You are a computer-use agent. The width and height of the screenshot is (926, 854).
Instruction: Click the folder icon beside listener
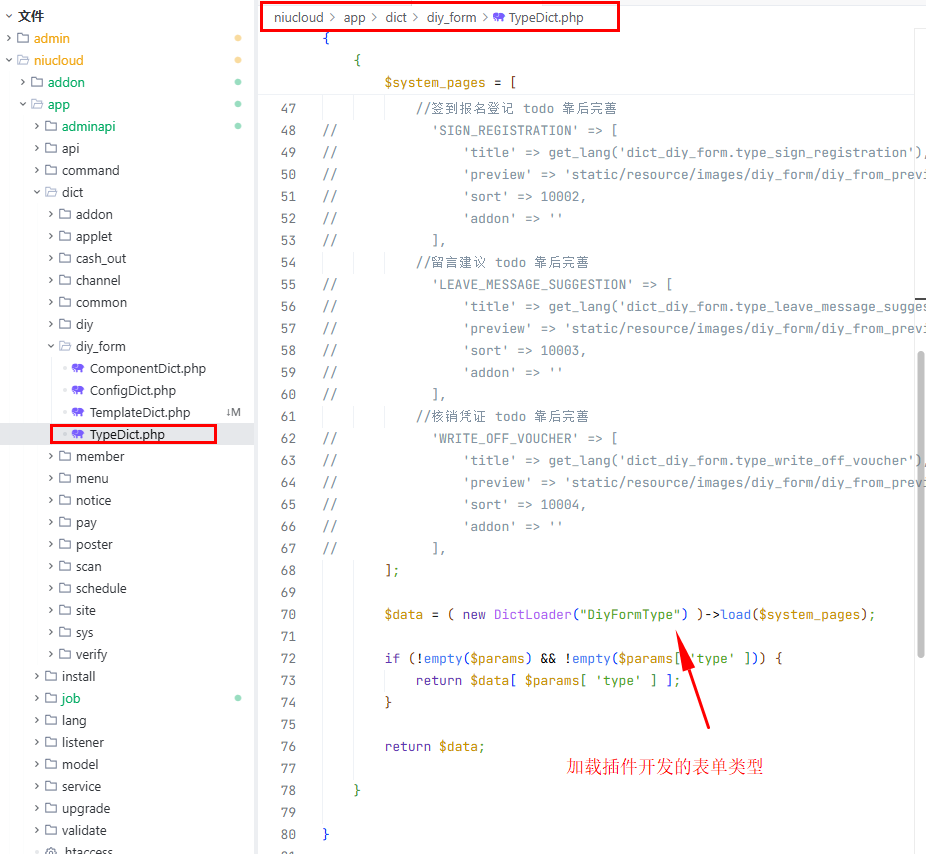point(51,742)
